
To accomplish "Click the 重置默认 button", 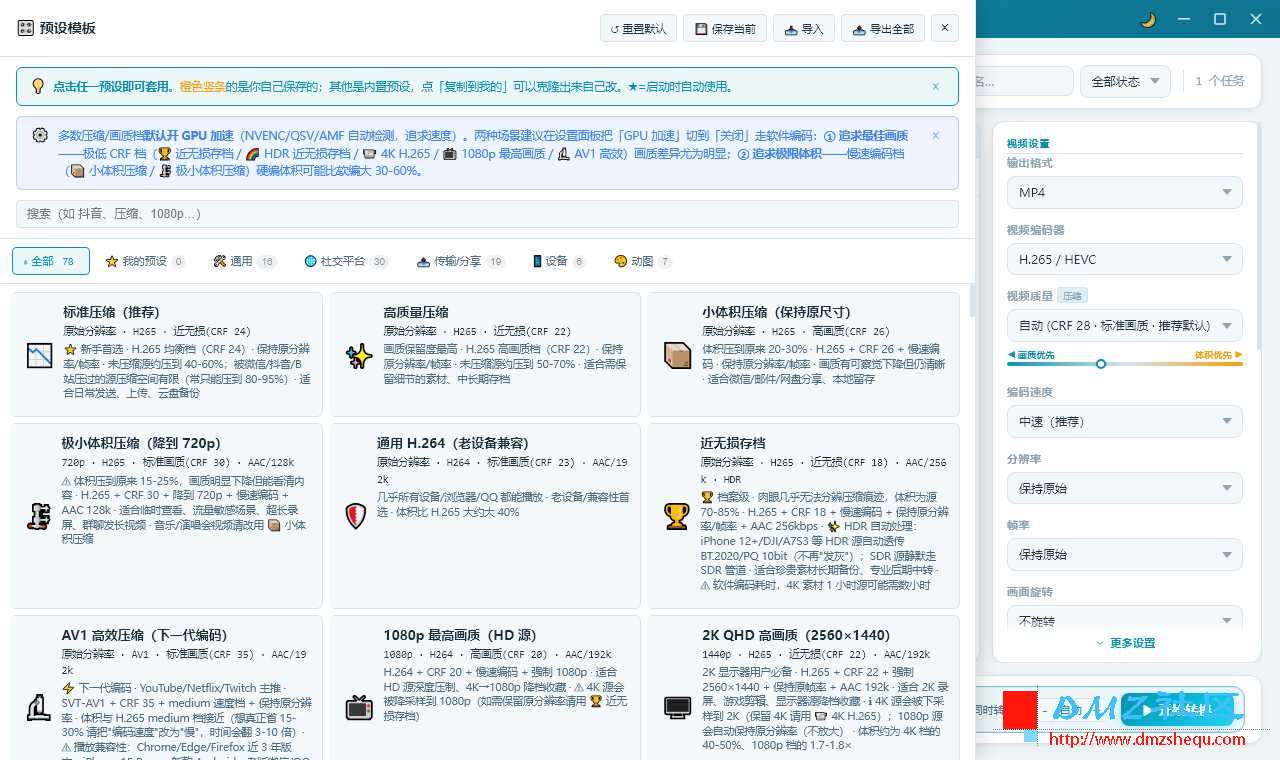I will point(638,29).
